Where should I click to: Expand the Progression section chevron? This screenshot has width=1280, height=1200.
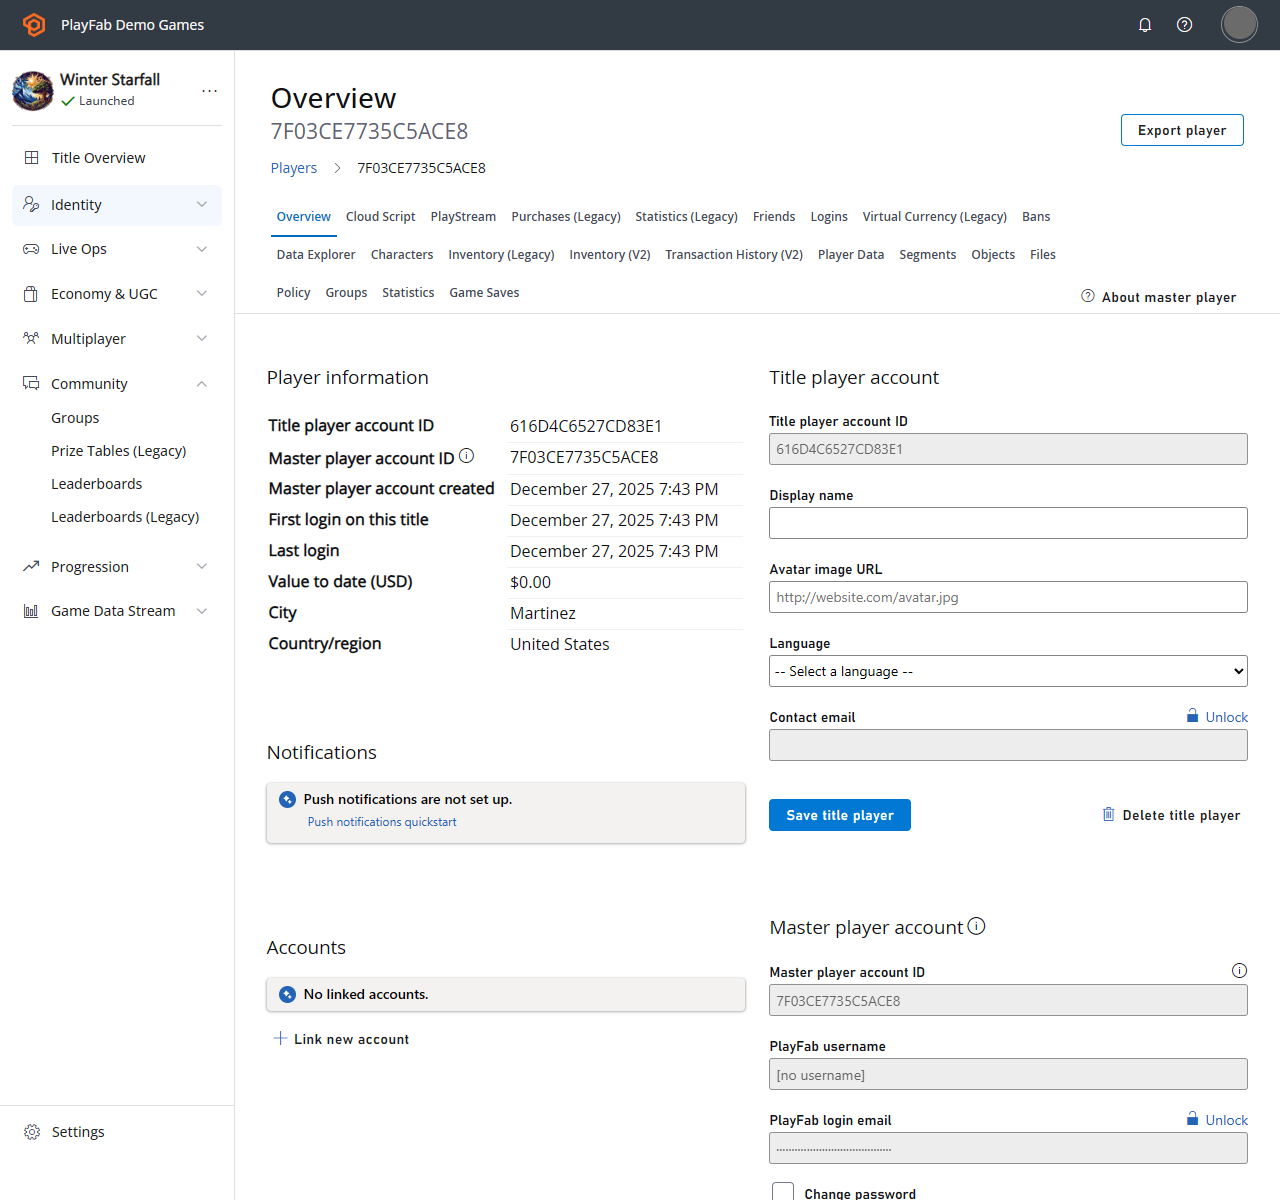pyautogui.click(x=202, y=567)
